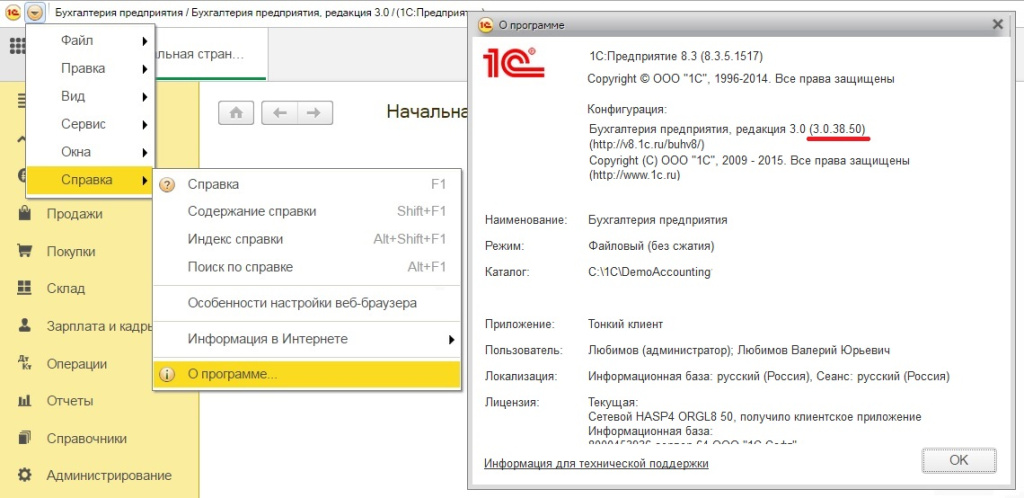Expand Файл submenu arrow
The image size is (1024, 498).
144,40
